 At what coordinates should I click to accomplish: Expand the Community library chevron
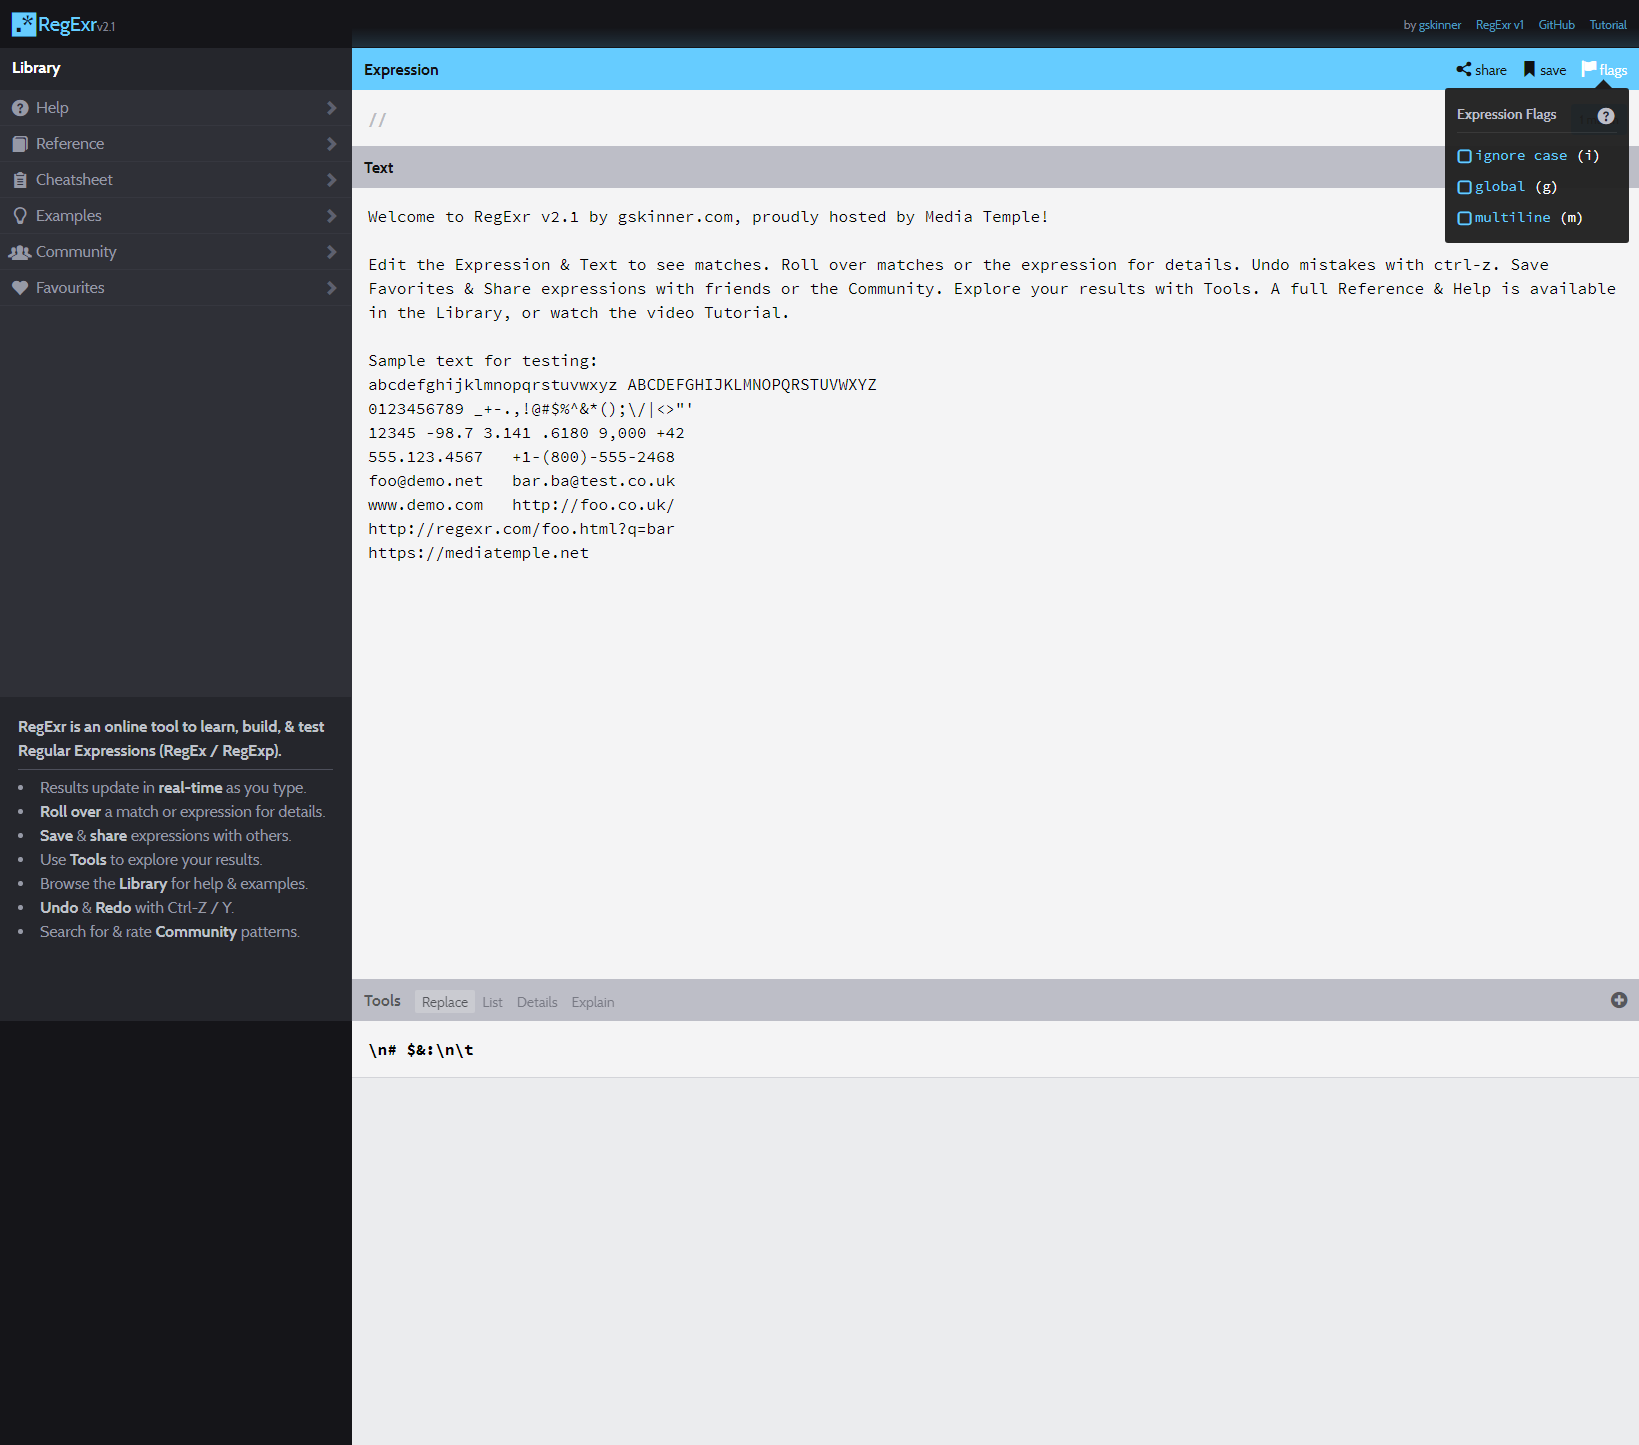click(331, 252)
